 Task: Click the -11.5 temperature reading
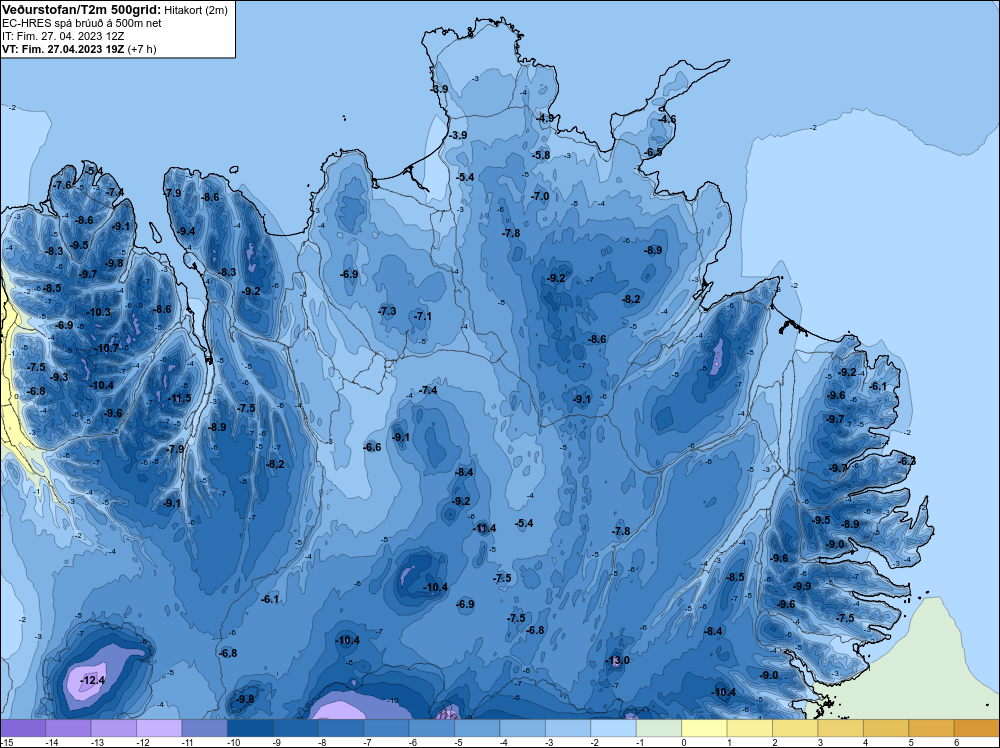[x=179, y=399]
